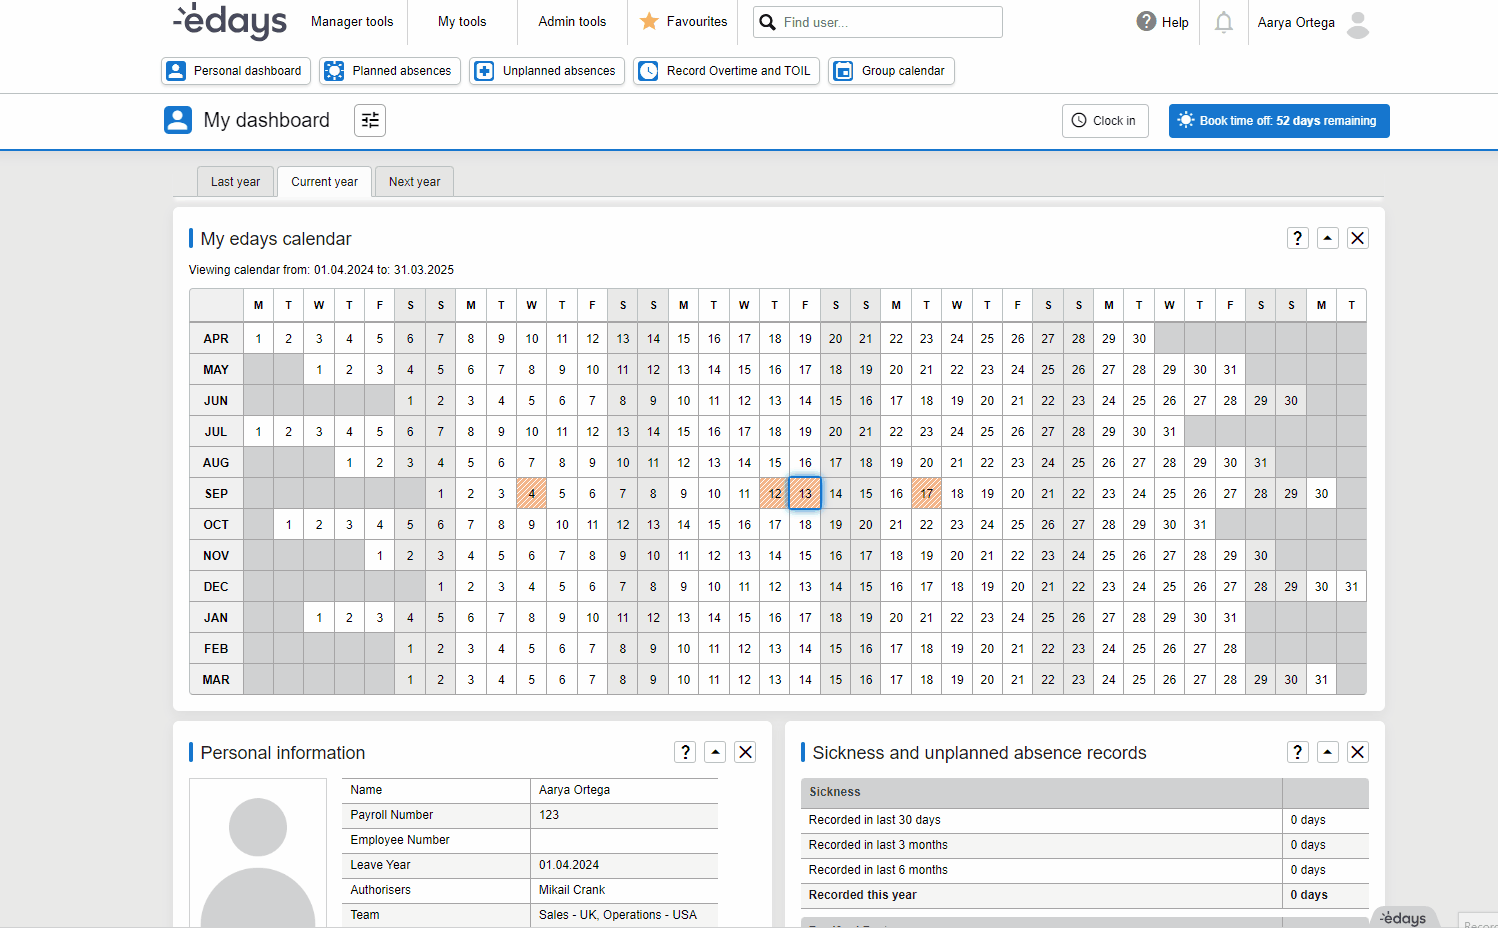Click hatched 17 September absence day
1498x928 pixels.
pos(927,493)
